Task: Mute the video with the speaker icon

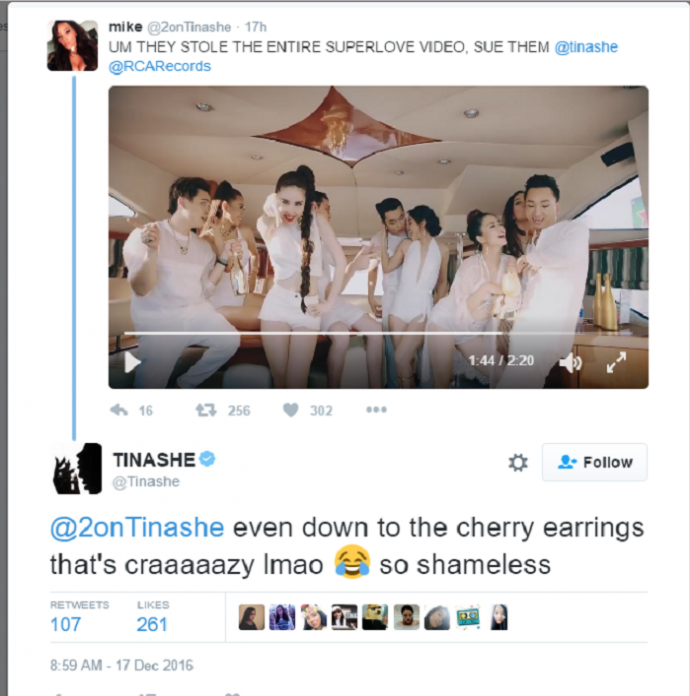Action: point(571,363)
